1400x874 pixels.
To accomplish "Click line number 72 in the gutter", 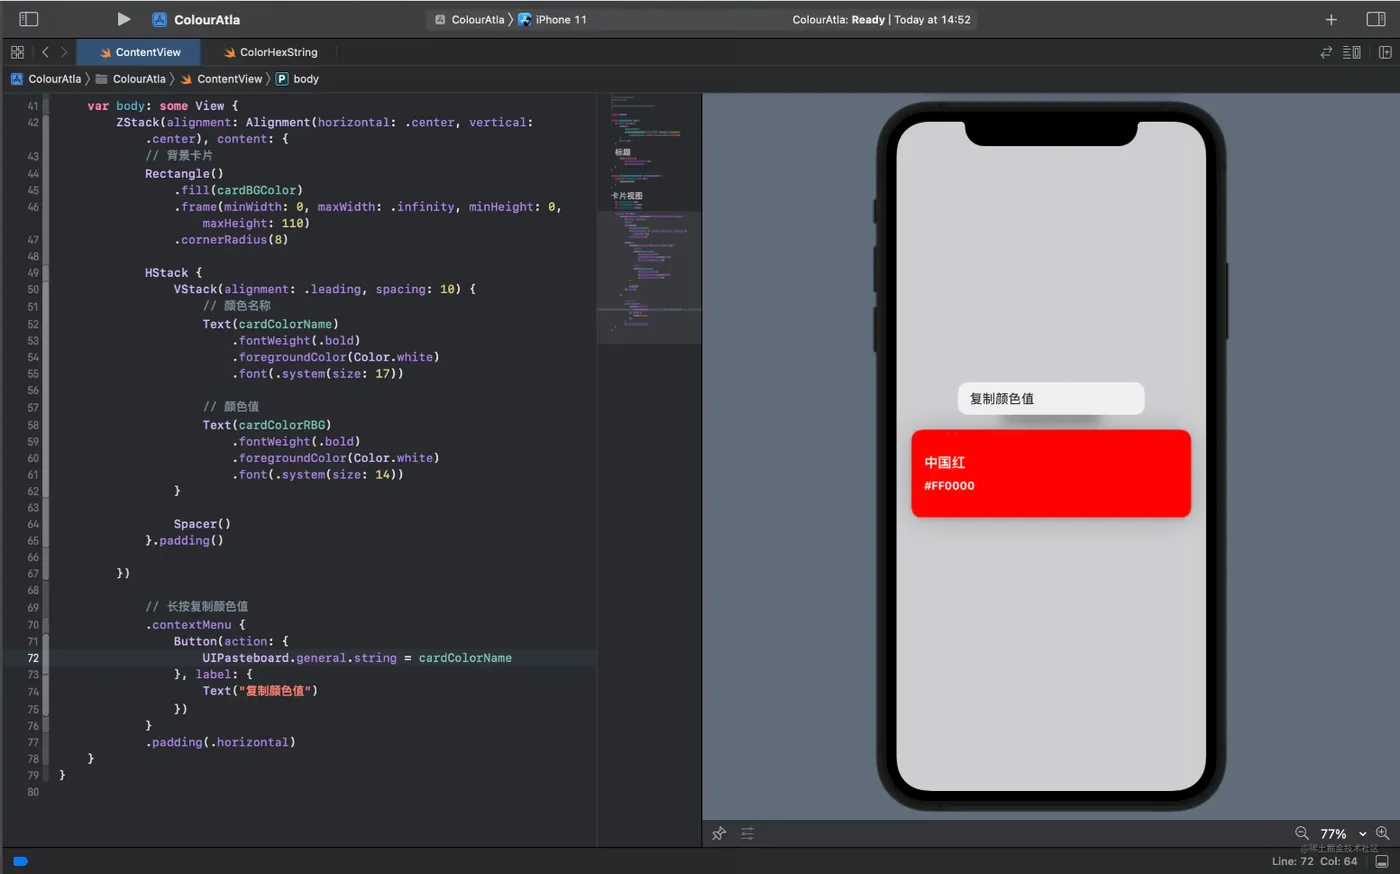I will click(x=33, y=658).
